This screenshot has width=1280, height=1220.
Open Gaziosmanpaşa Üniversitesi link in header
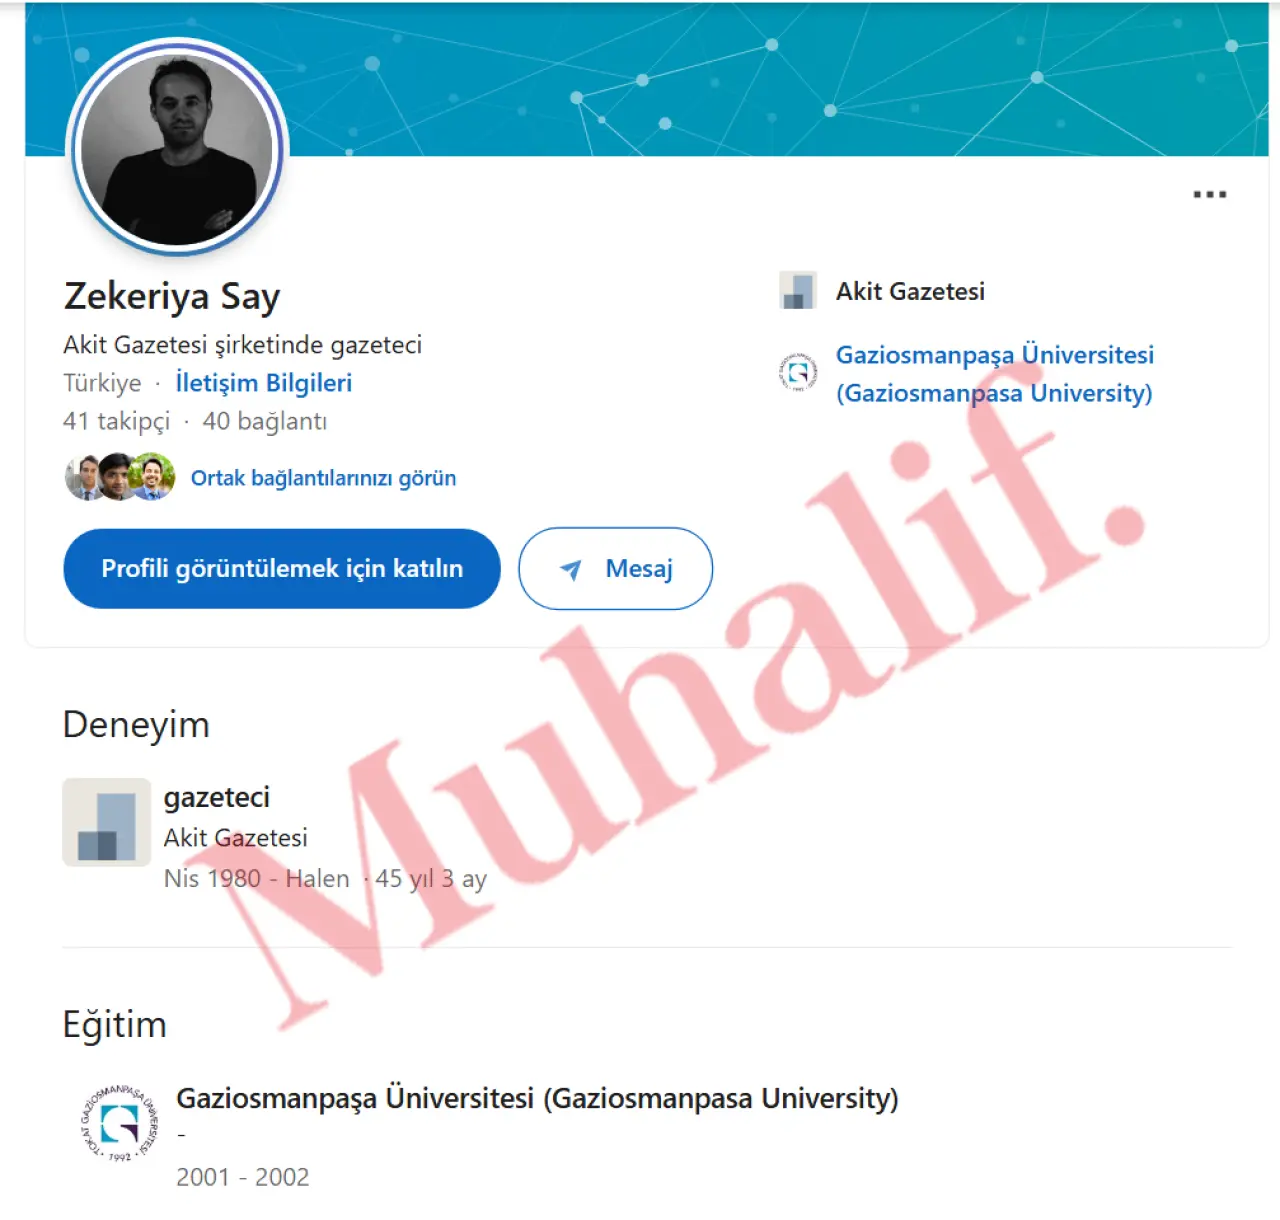[x=995, y=373]
